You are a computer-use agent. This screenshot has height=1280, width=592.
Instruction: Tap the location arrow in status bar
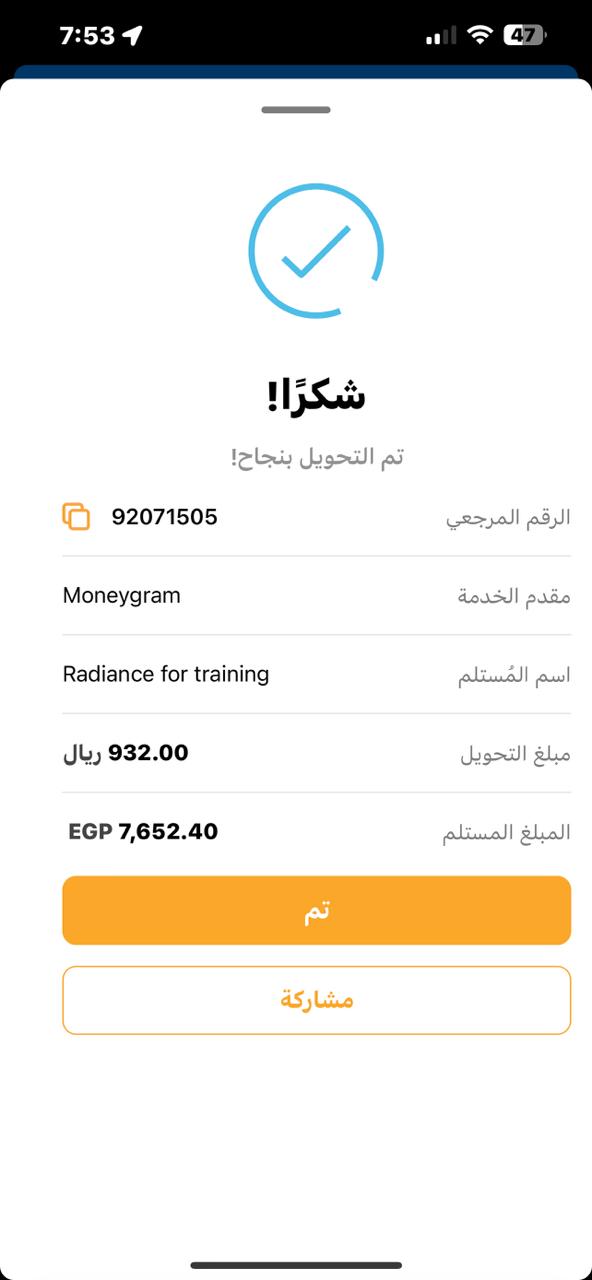point(133,36)
